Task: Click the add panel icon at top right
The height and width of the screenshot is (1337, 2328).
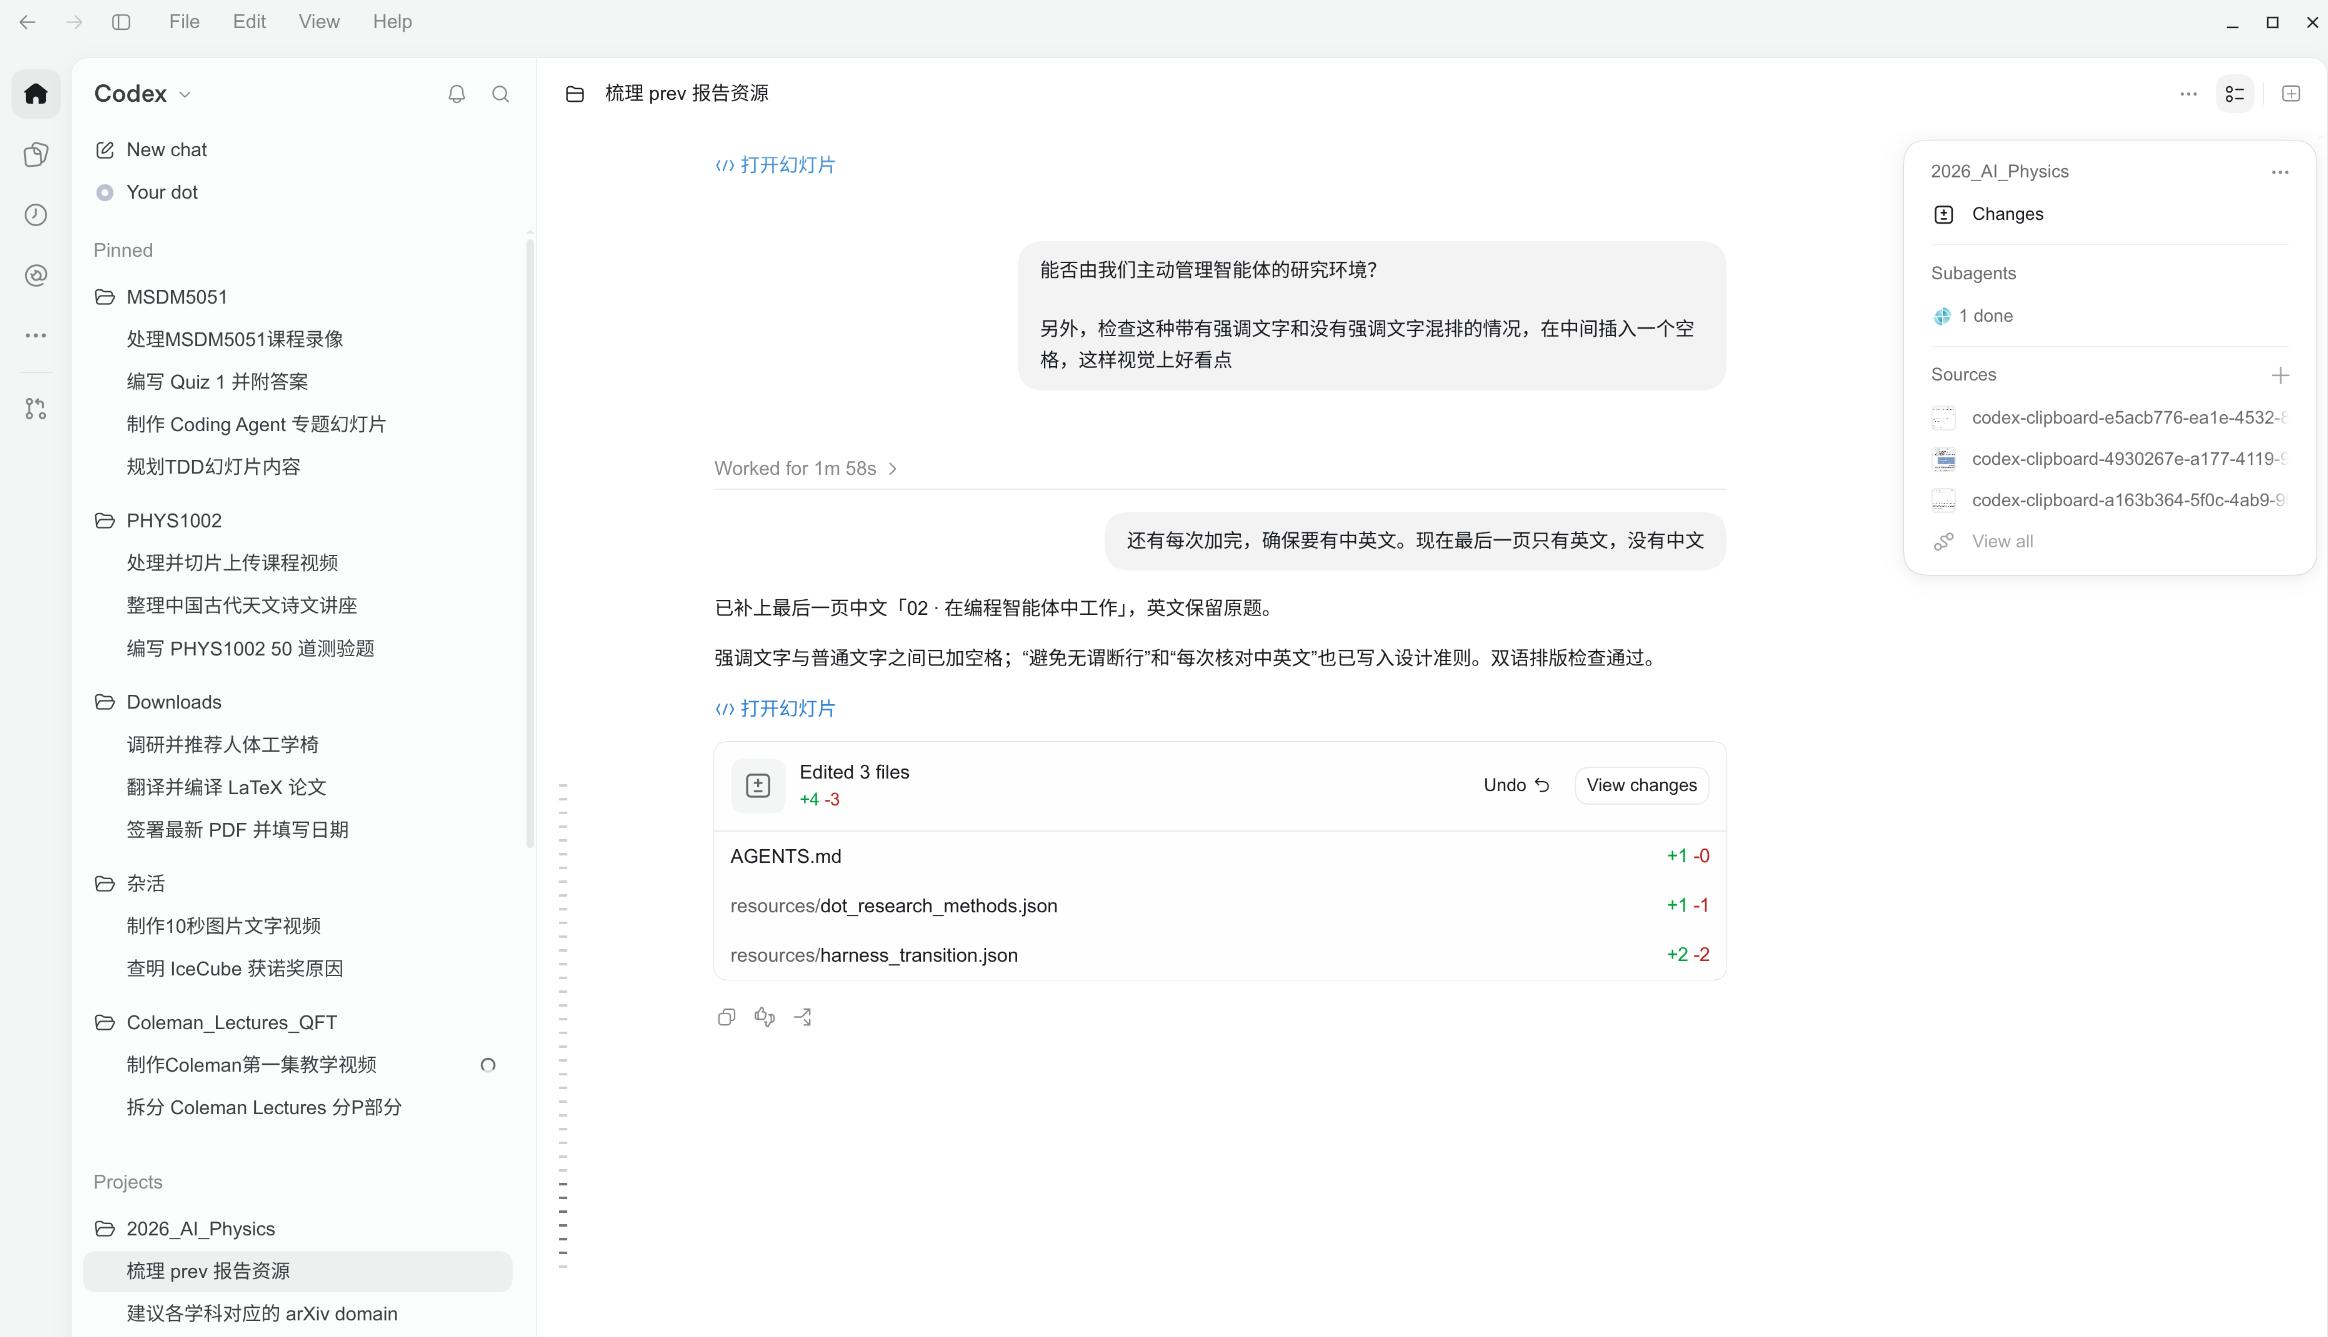Action: pyautogui.click(x=2291, y=94)
